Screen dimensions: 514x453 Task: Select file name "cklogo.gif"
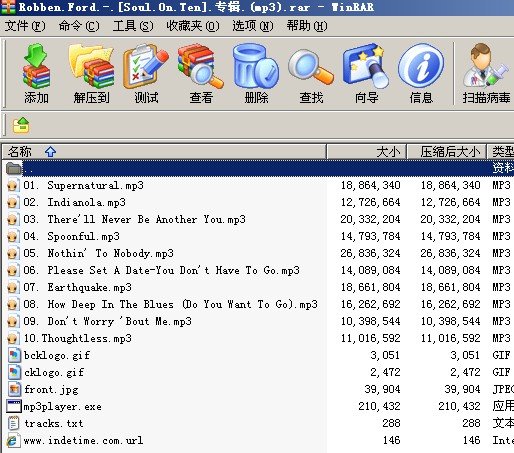(x=54, y=372)
